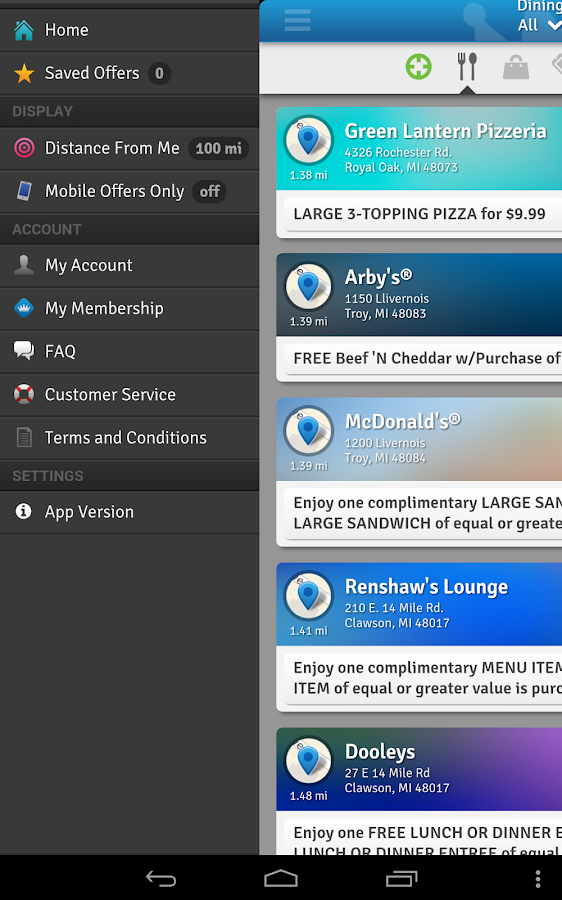Open Terms and Conditions menu item
Screen dimensions: 562x900
pos(129,437)
